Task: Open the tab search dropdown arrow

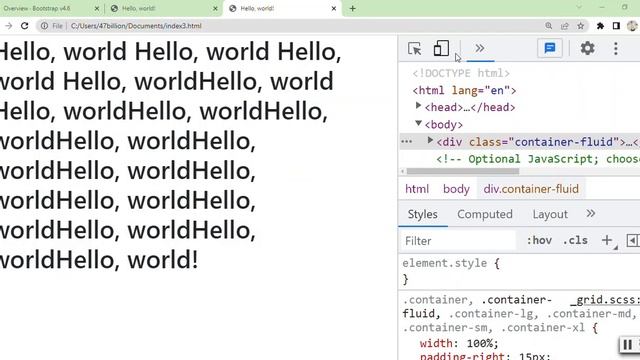Action: tap(579, 7)
